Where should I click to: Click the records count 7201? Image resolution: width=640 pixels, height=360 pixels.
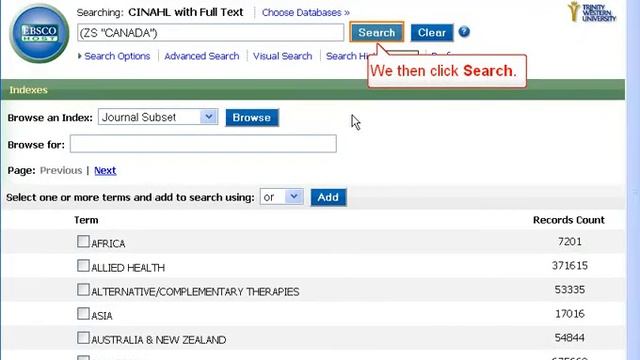click(569, 242)
